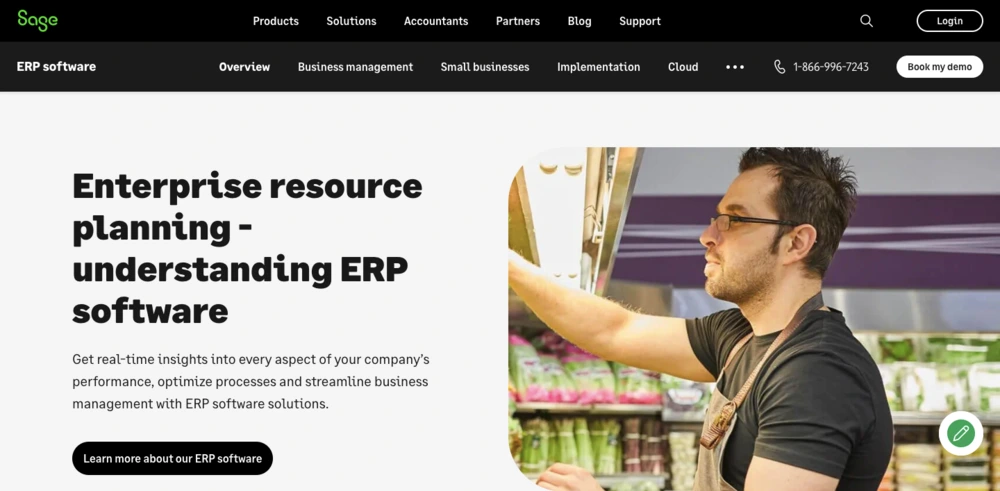Click the green pencil feedback icon
The width and height of the screenshot is (1000, 491).
pyautogui.click(x=961, y=434)
